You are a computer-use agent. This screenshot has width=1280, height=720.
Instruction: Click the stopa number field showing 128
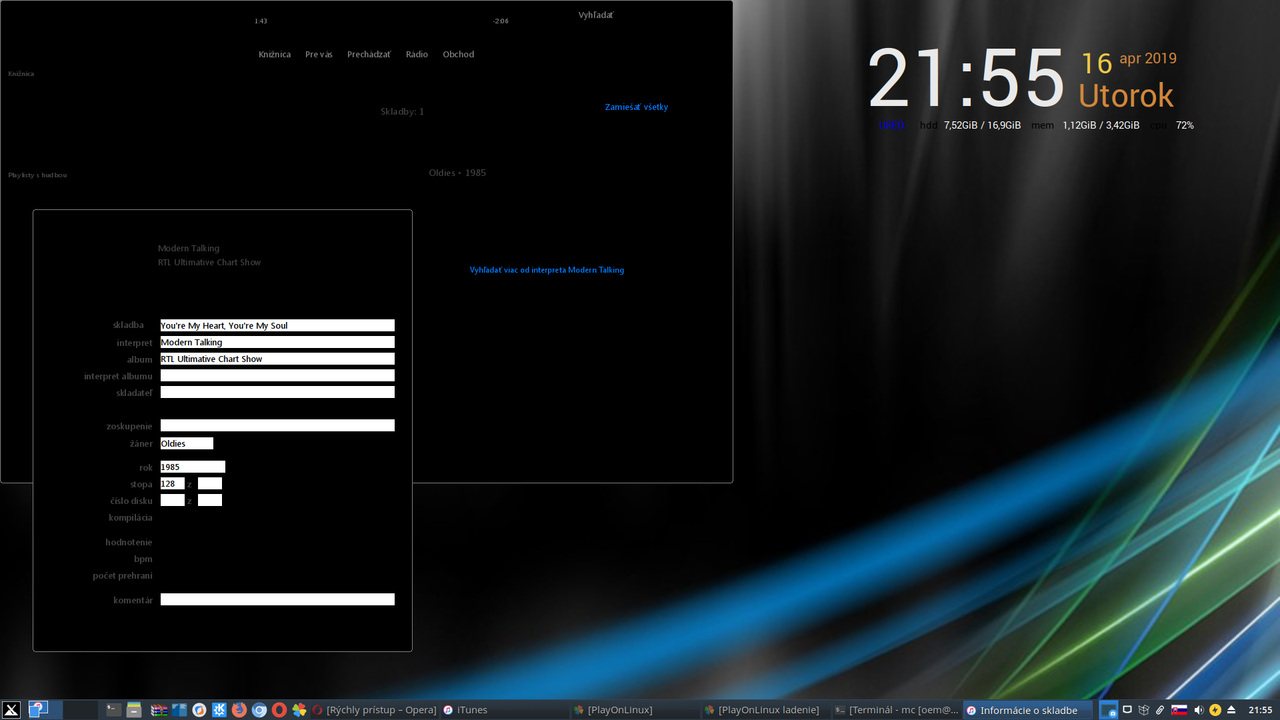click(172, 484)
